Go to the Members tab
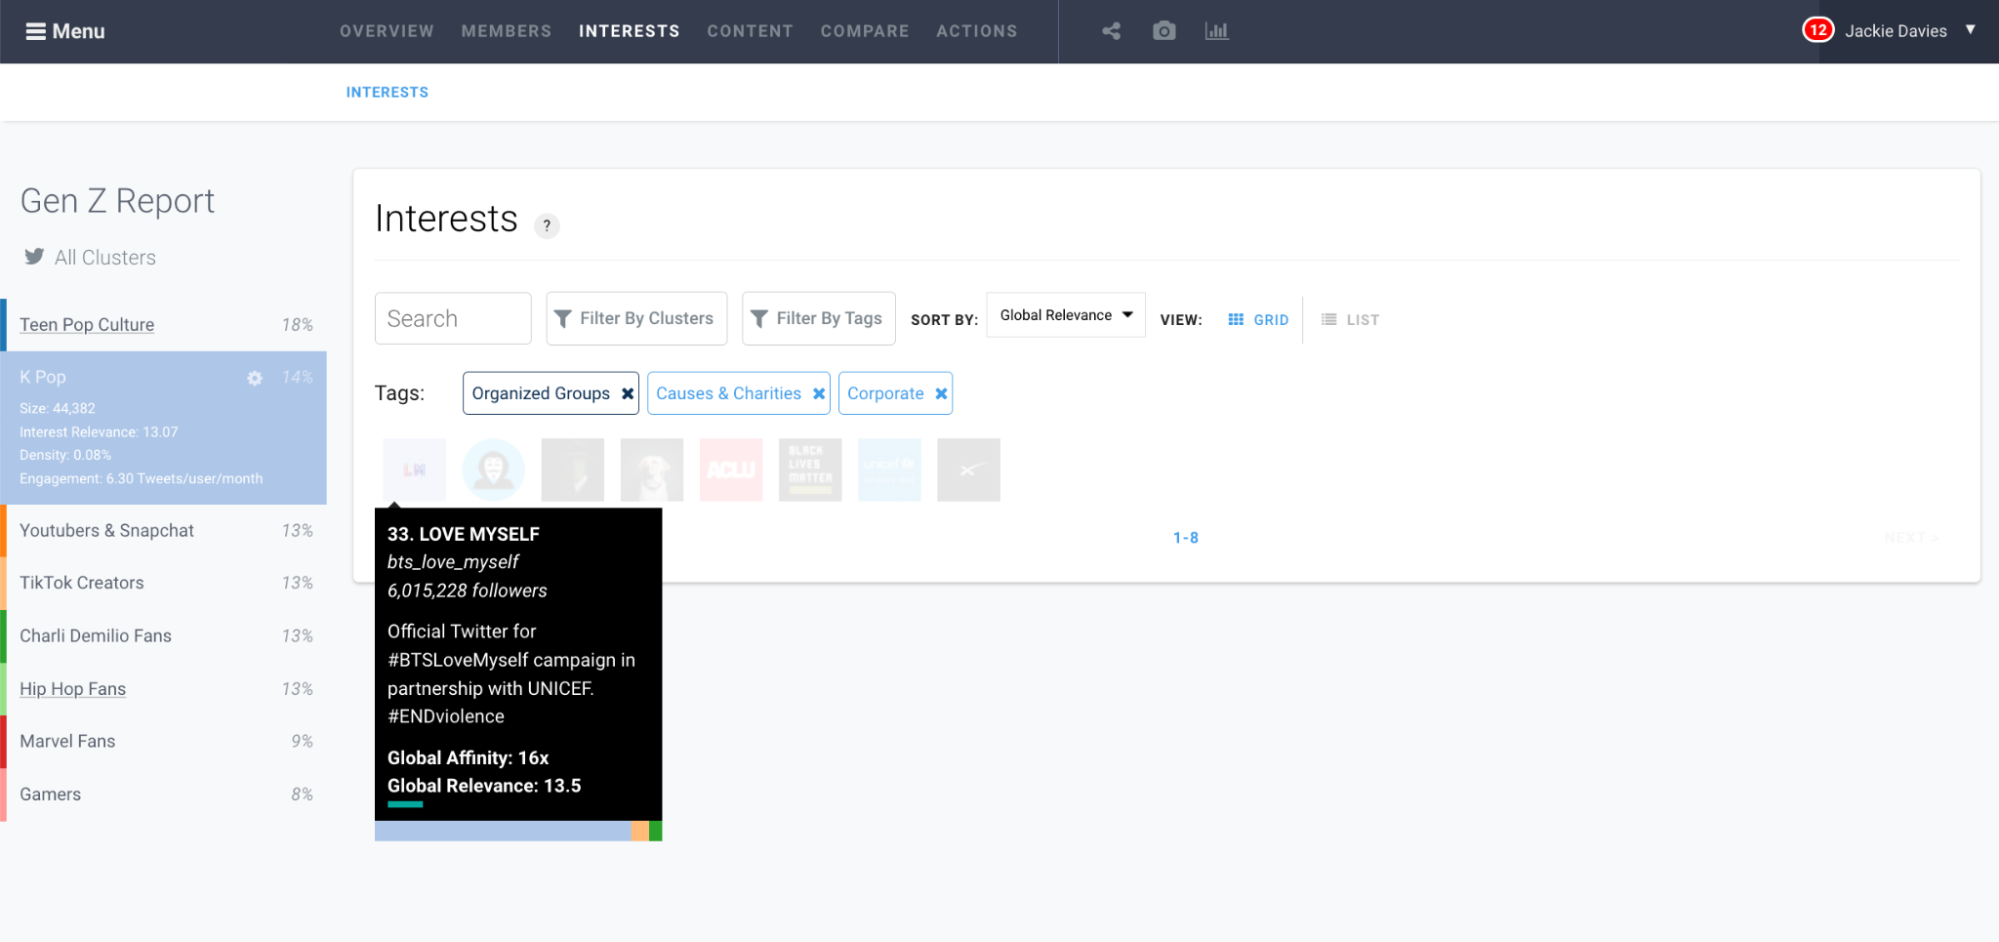 tap(506, 31)
